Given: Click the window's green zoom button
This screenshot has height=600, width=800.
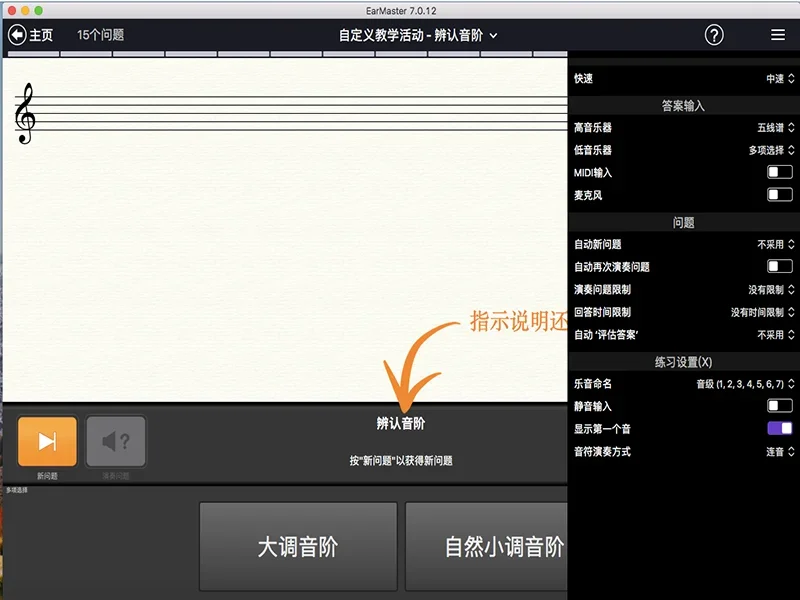Looking at the screenshot, I should coord(38,10).
